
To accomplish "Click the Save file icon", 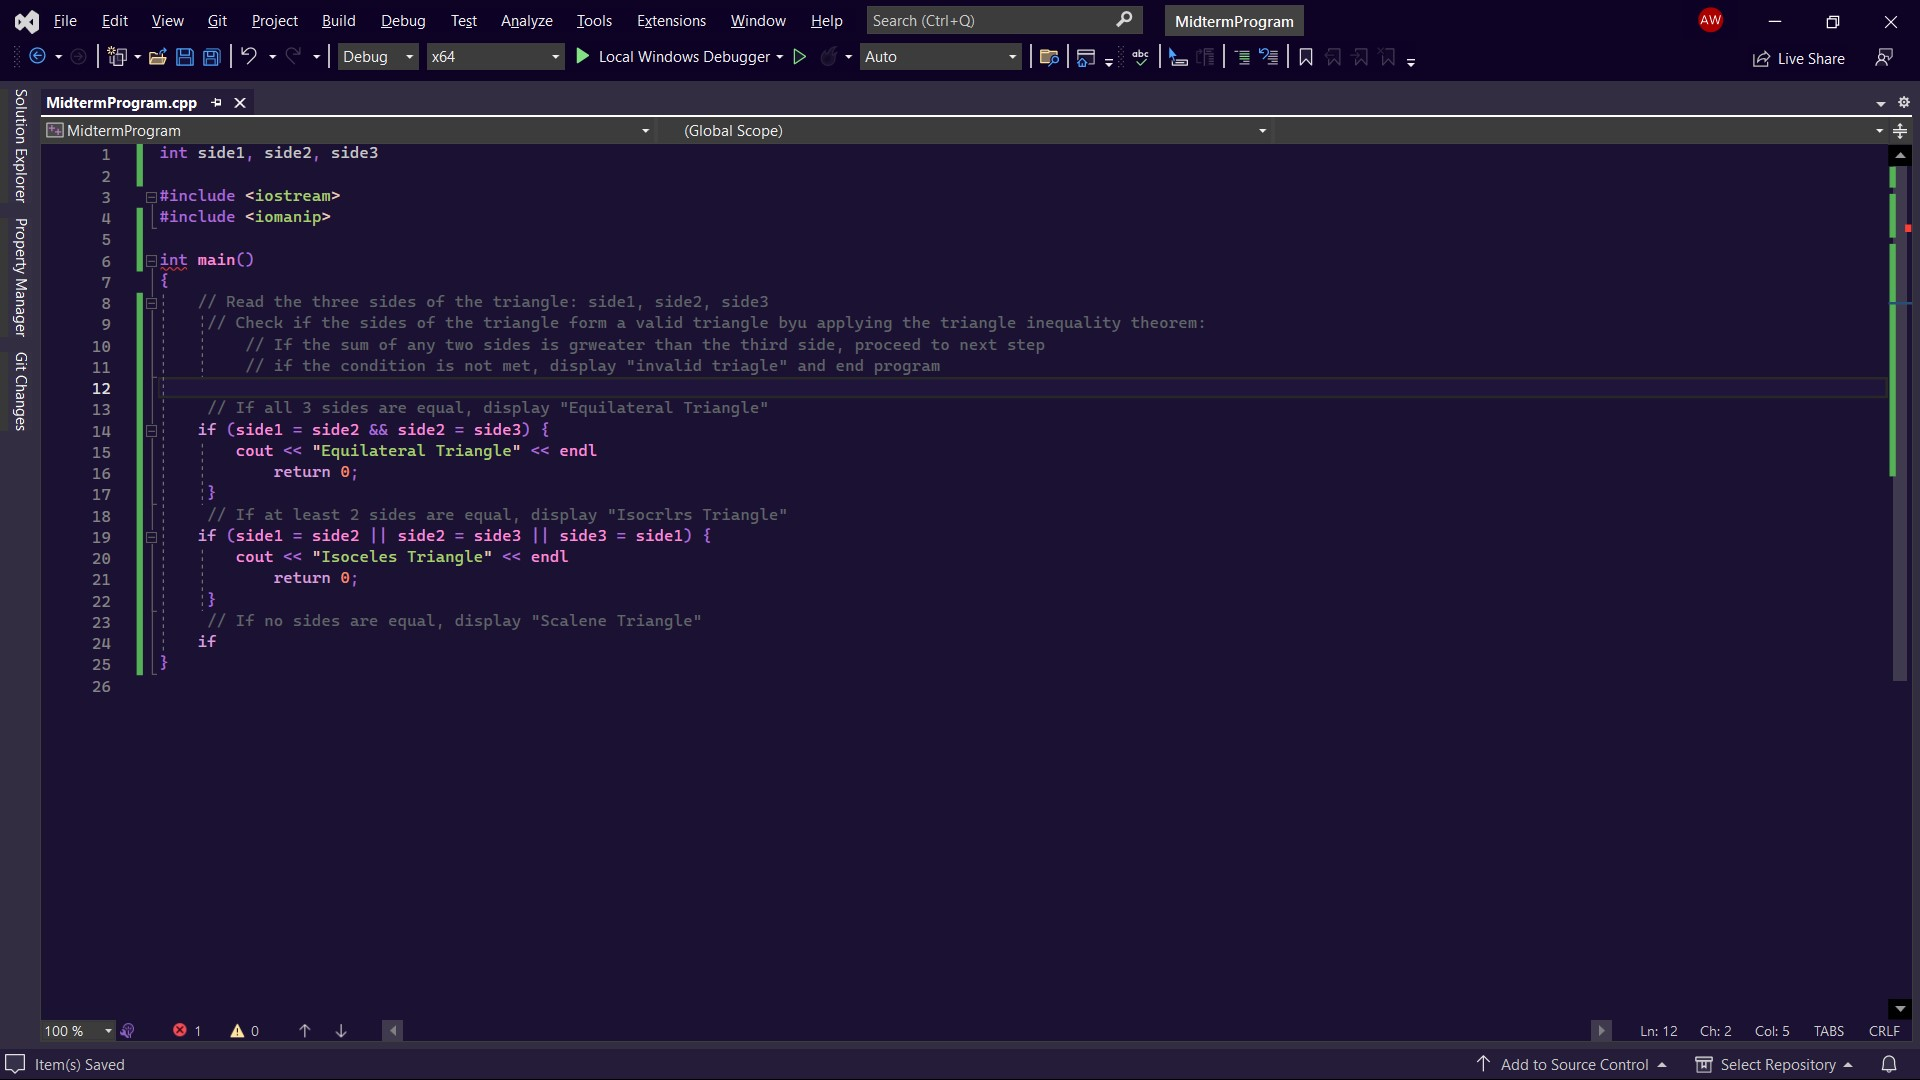I will (185, 57).
